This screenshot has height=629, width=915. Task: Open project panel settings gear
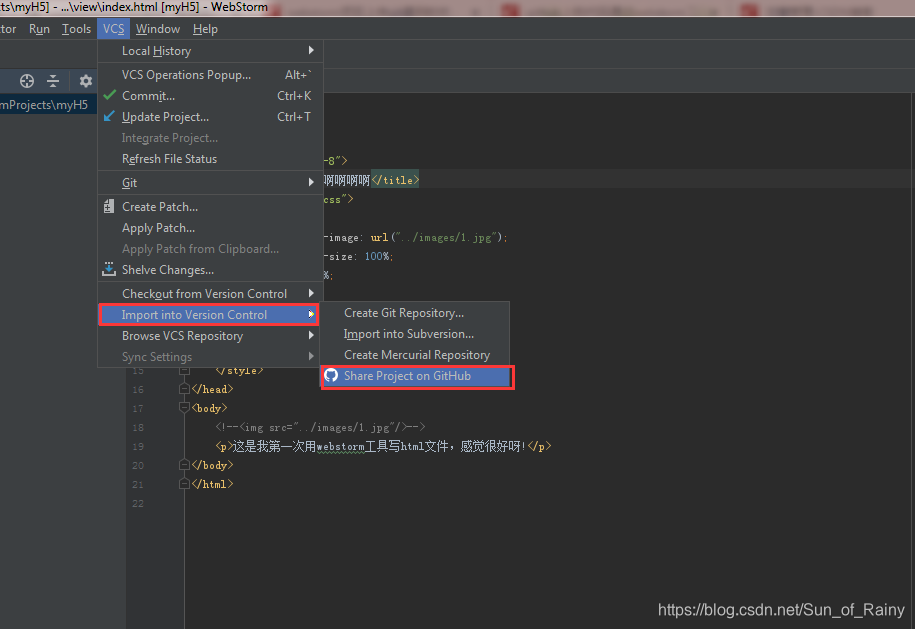pos(86,81)
